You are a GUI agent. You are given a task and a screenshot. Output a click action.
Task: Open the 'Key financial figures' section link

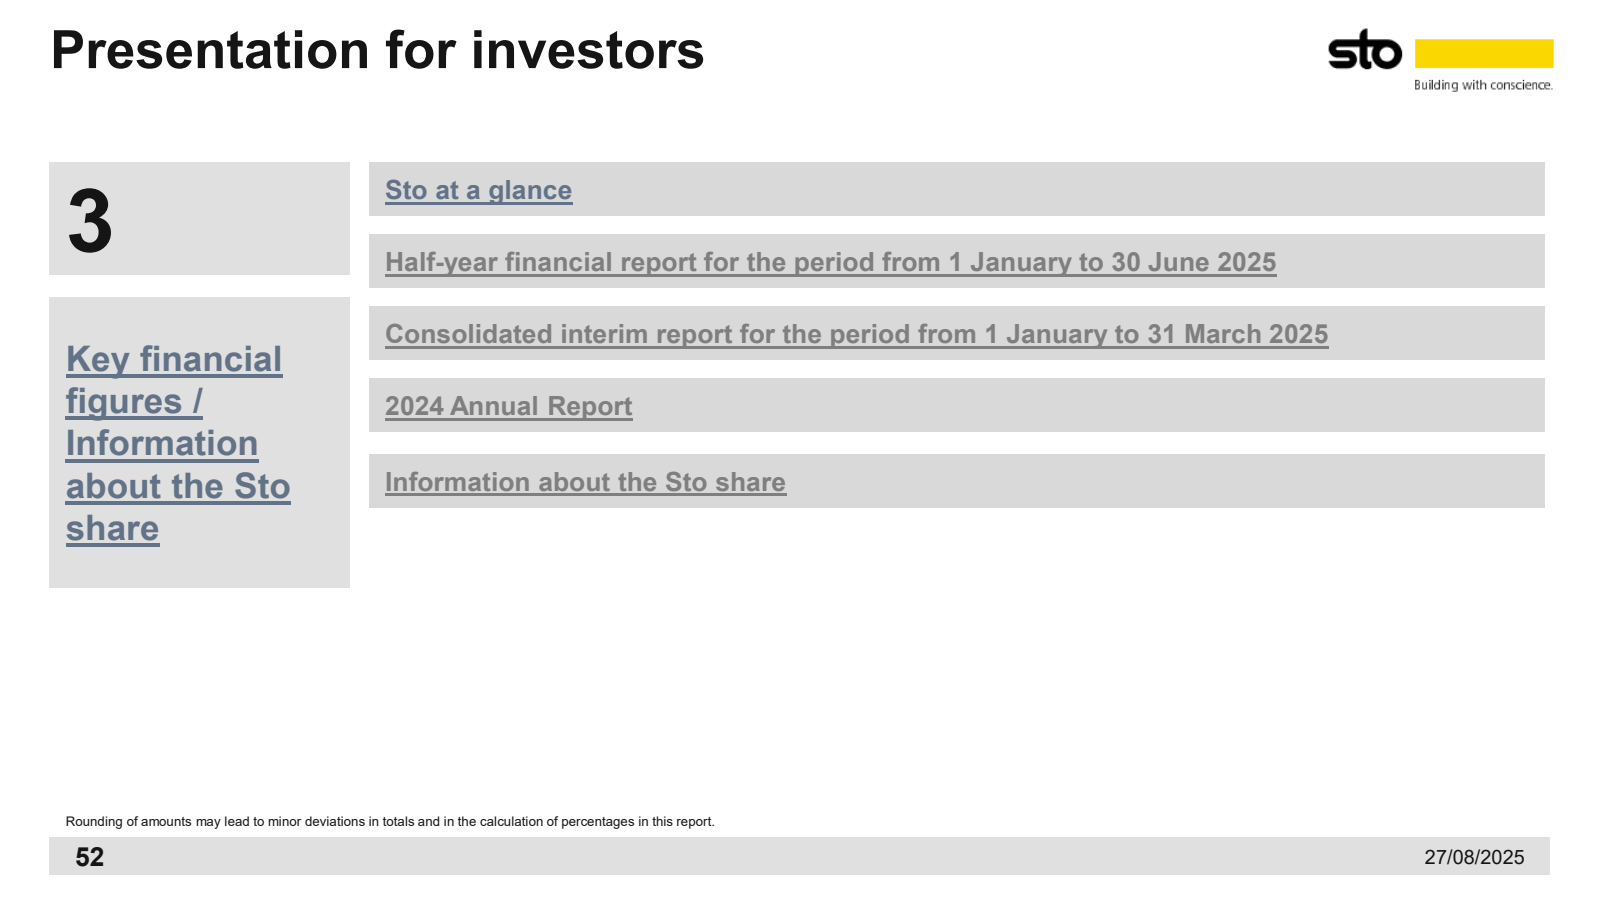tap(178, 443)
